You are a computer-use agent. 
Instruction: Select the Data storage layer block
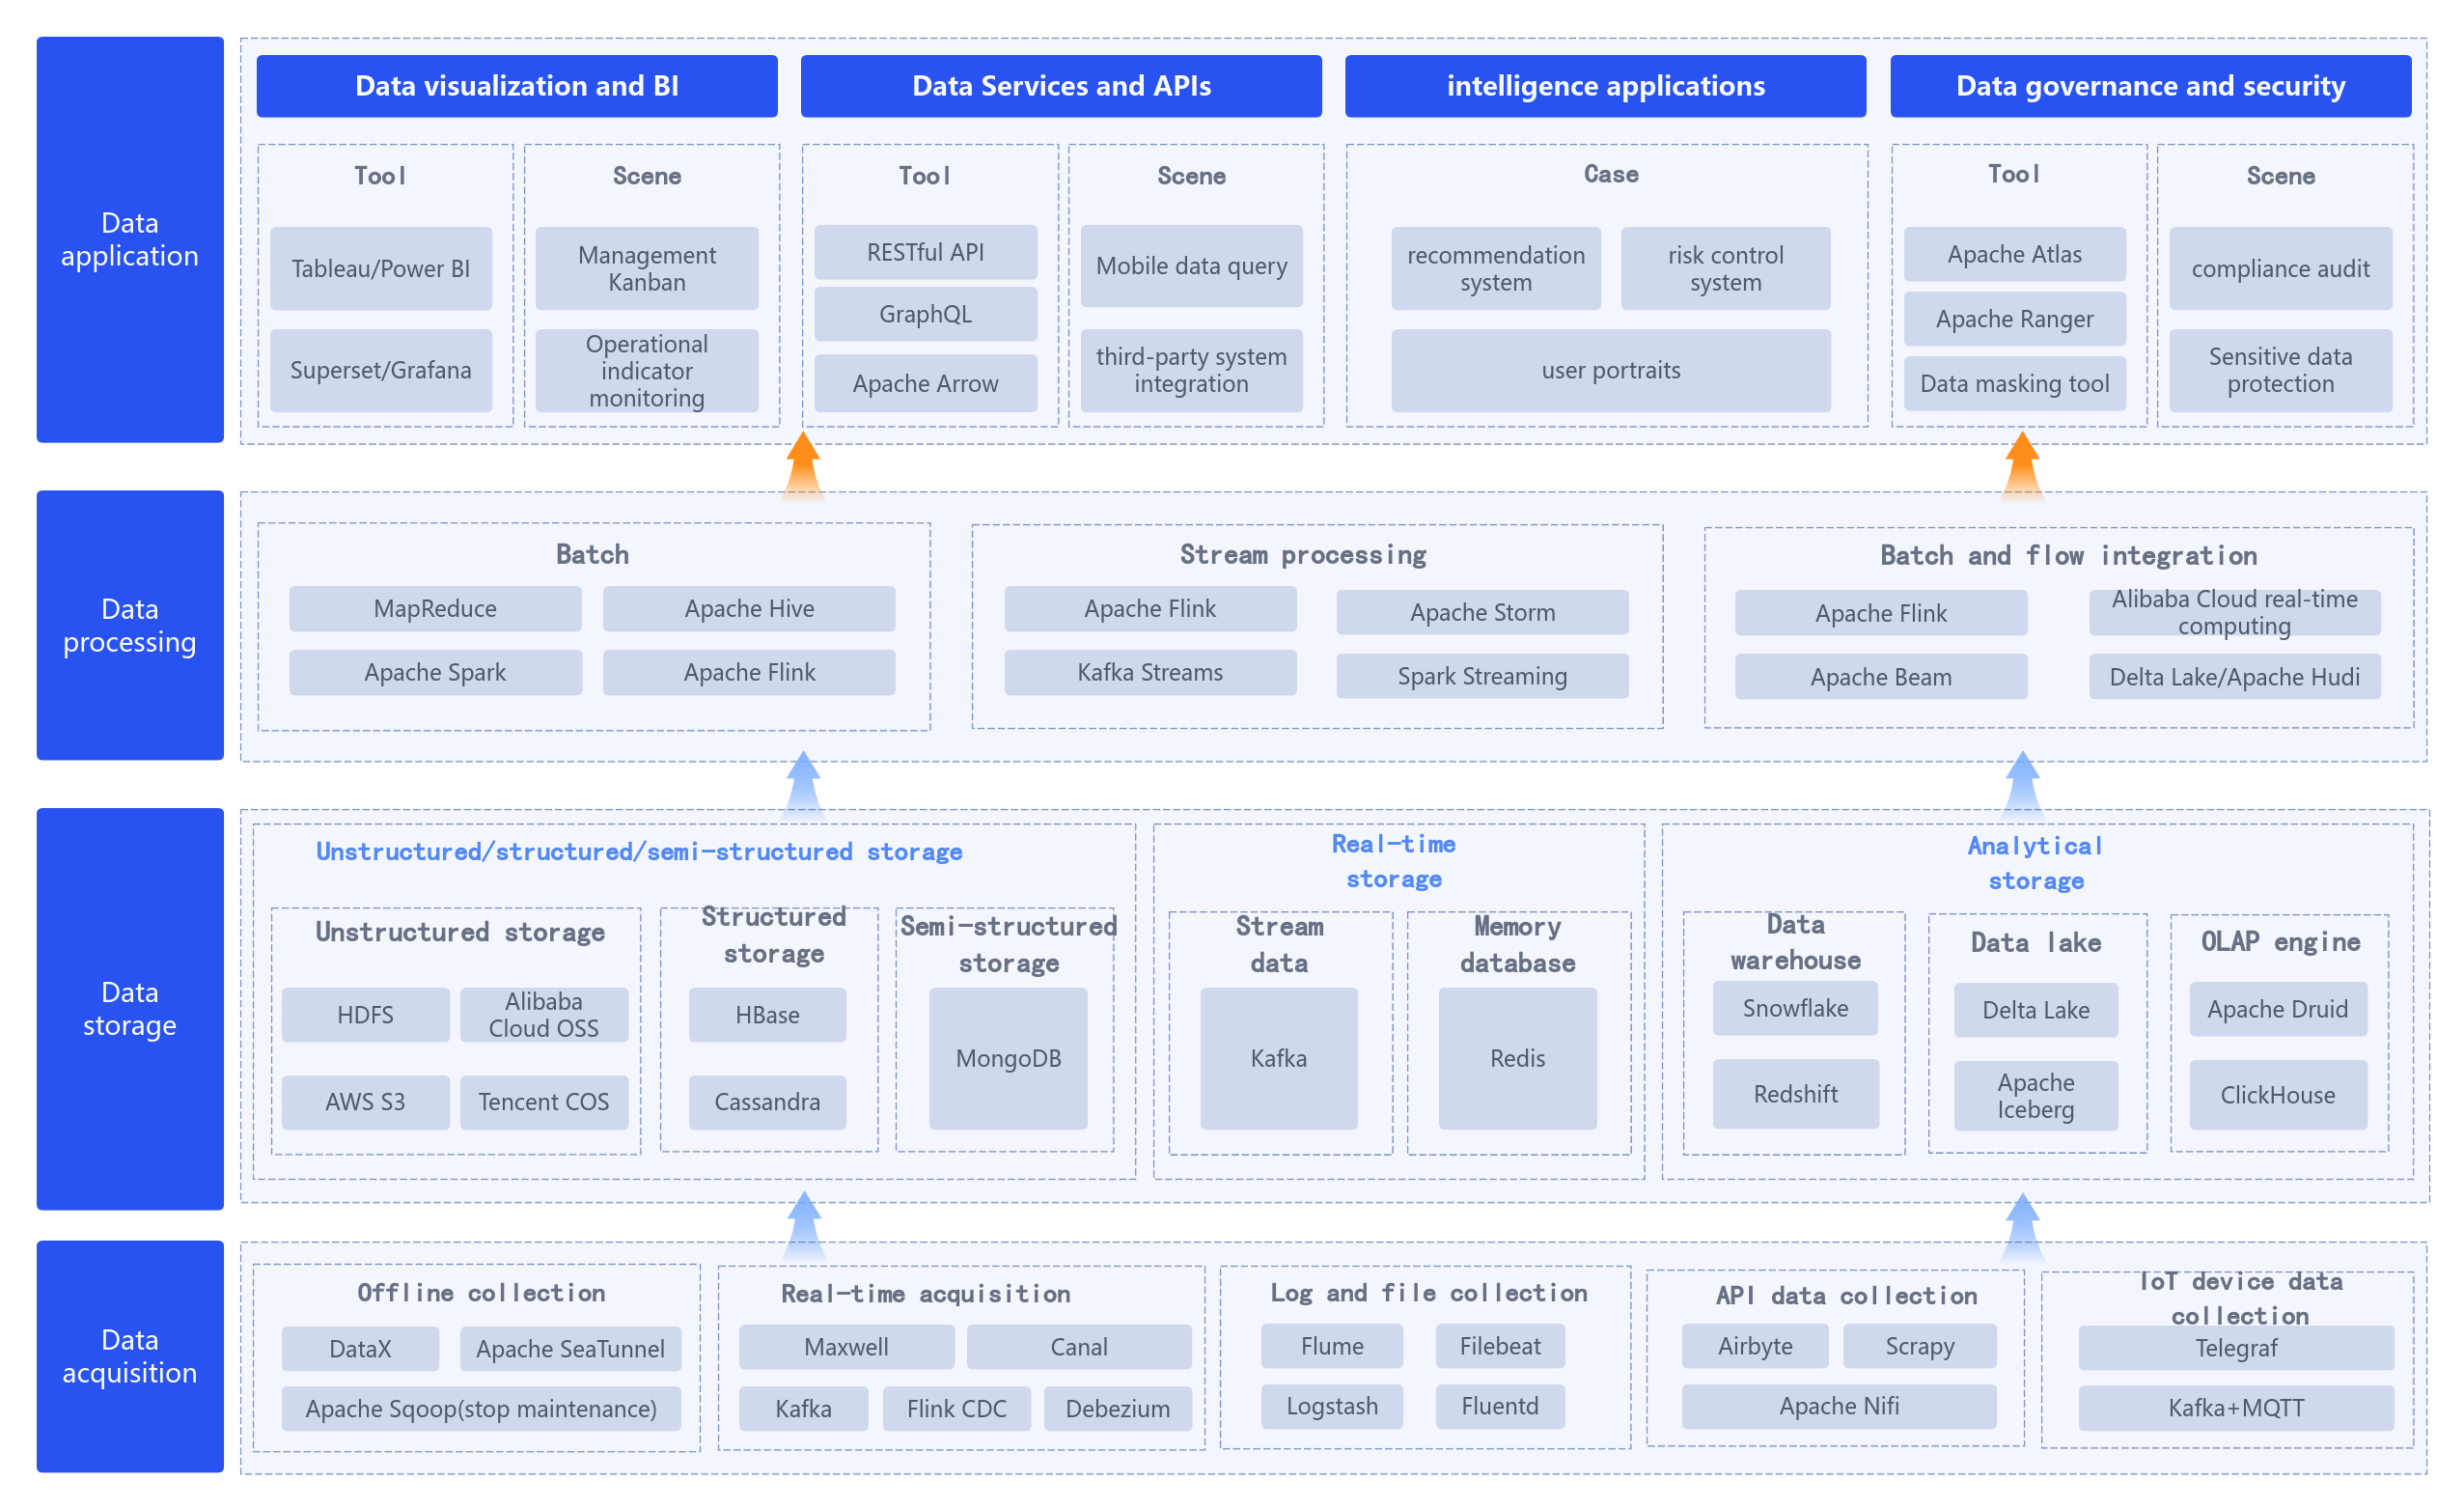130,1008
